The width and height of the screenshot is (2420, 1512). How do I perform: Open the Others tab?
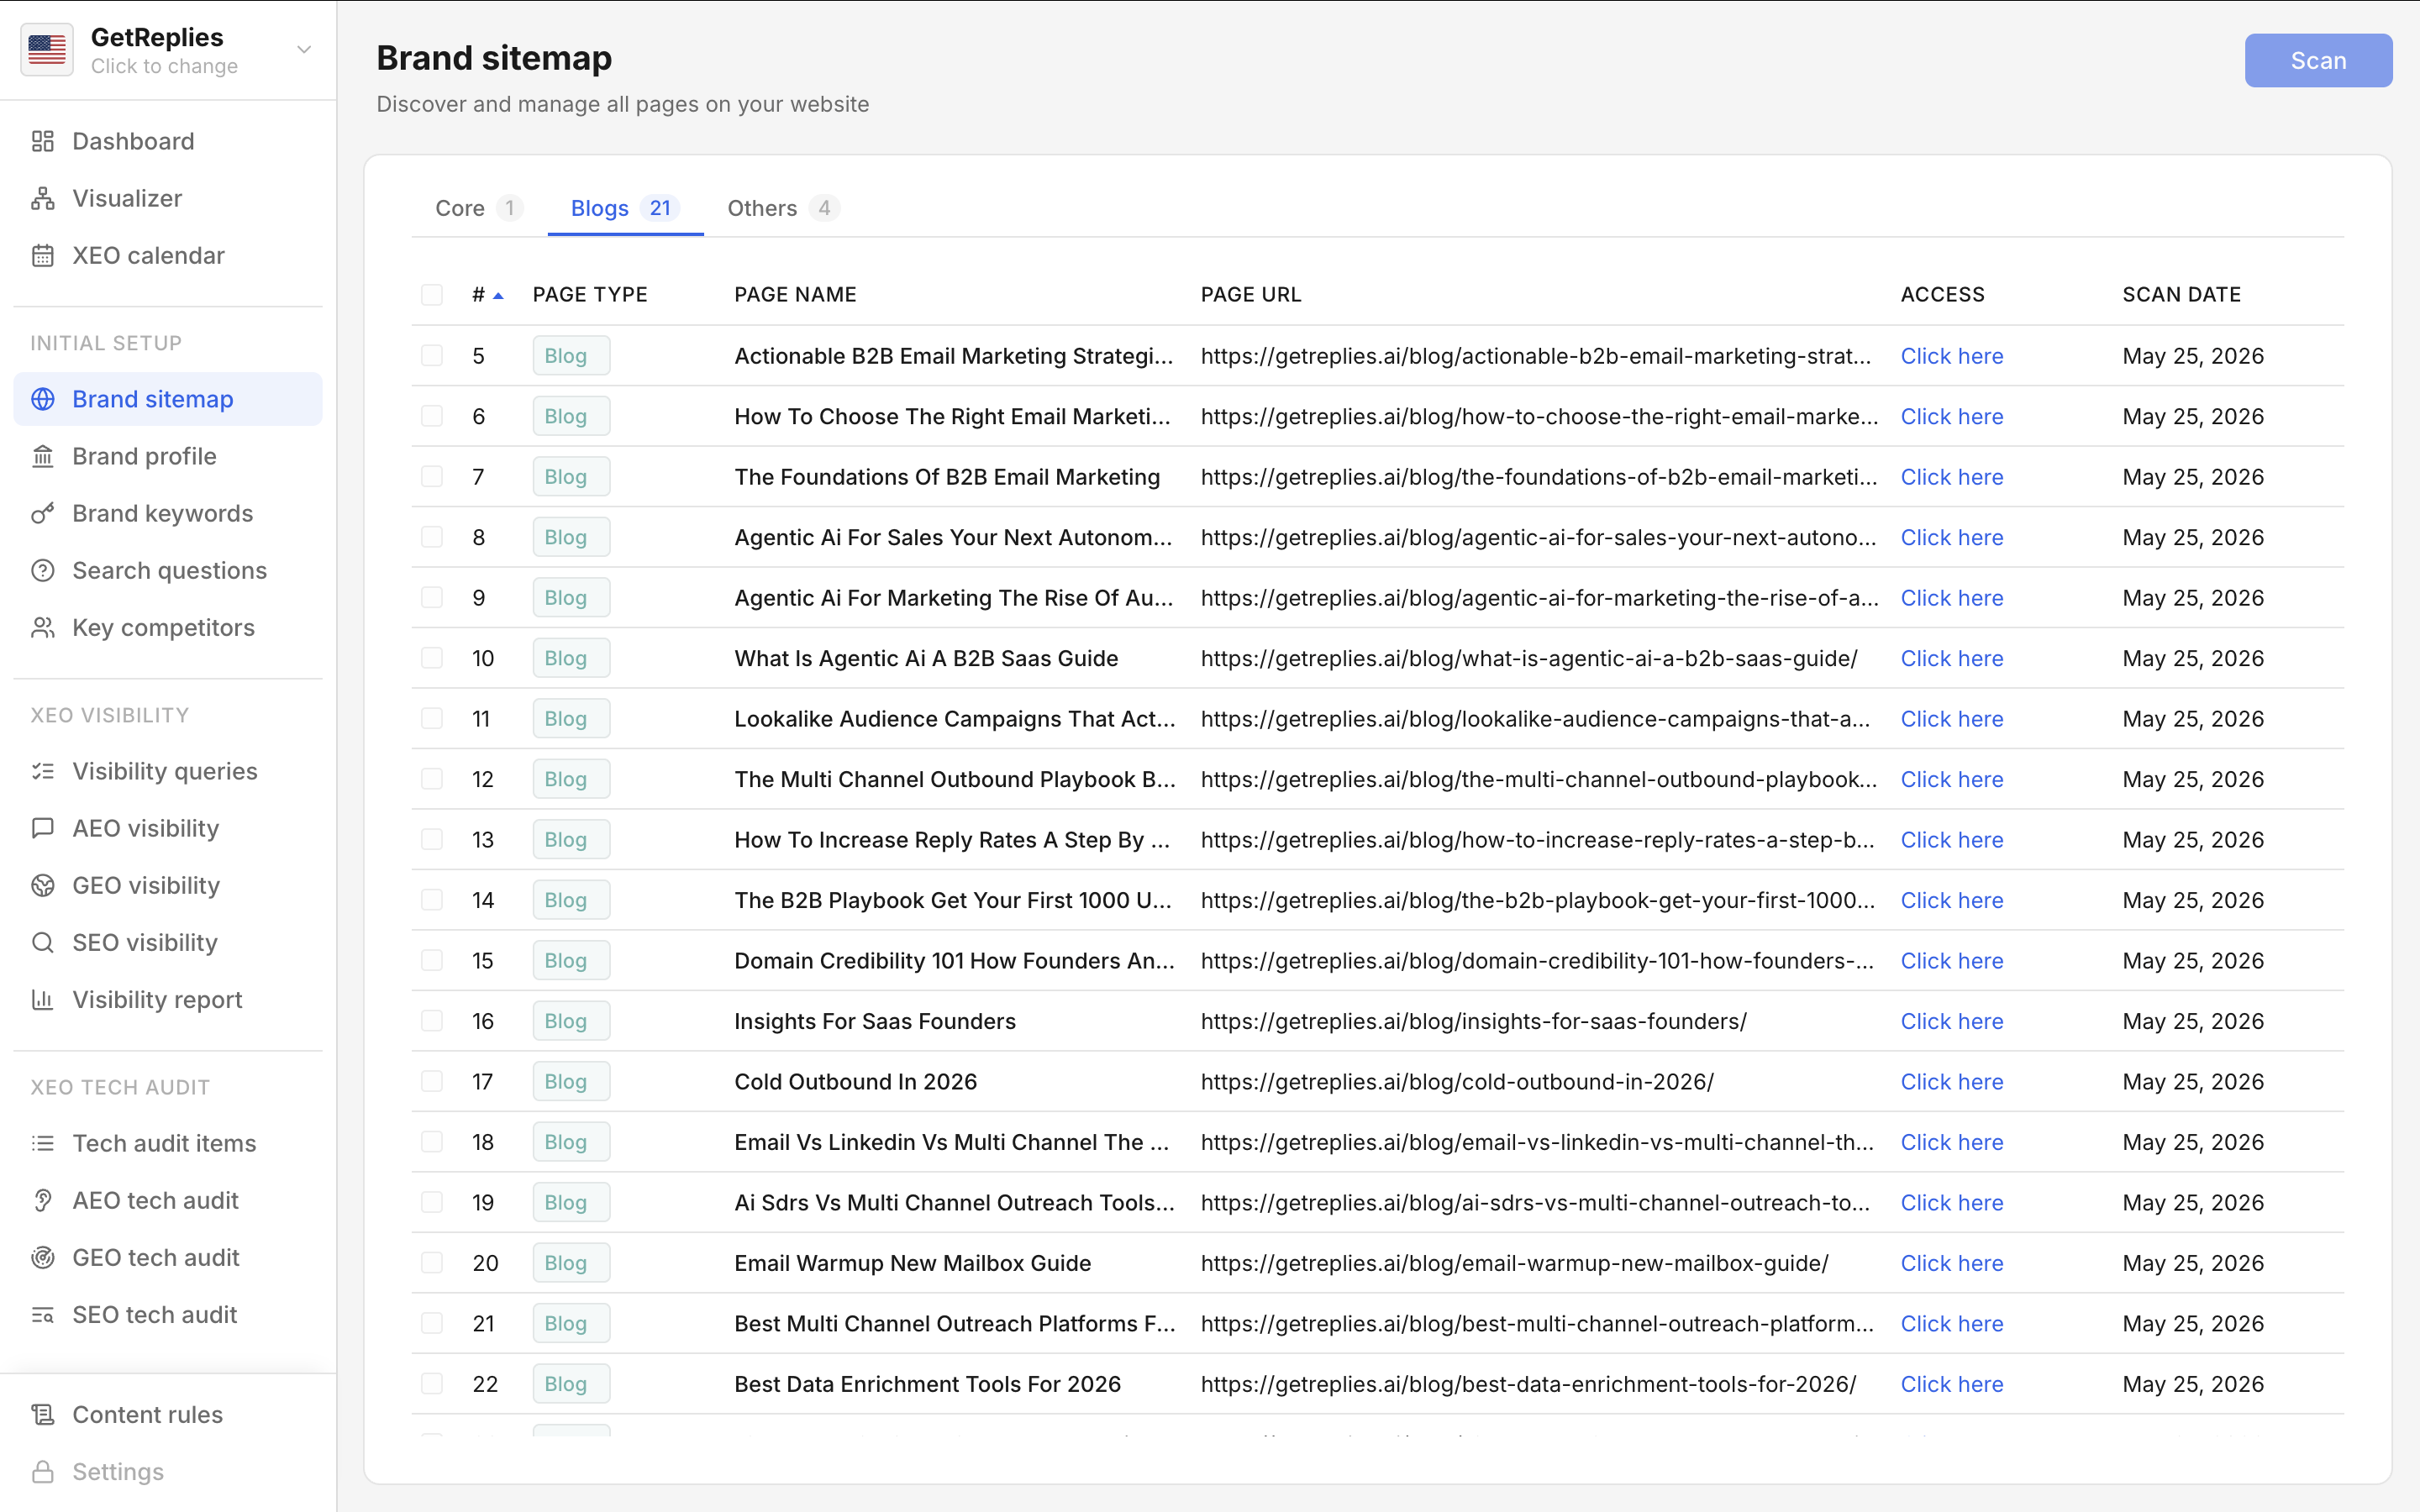tap(783, 208)
